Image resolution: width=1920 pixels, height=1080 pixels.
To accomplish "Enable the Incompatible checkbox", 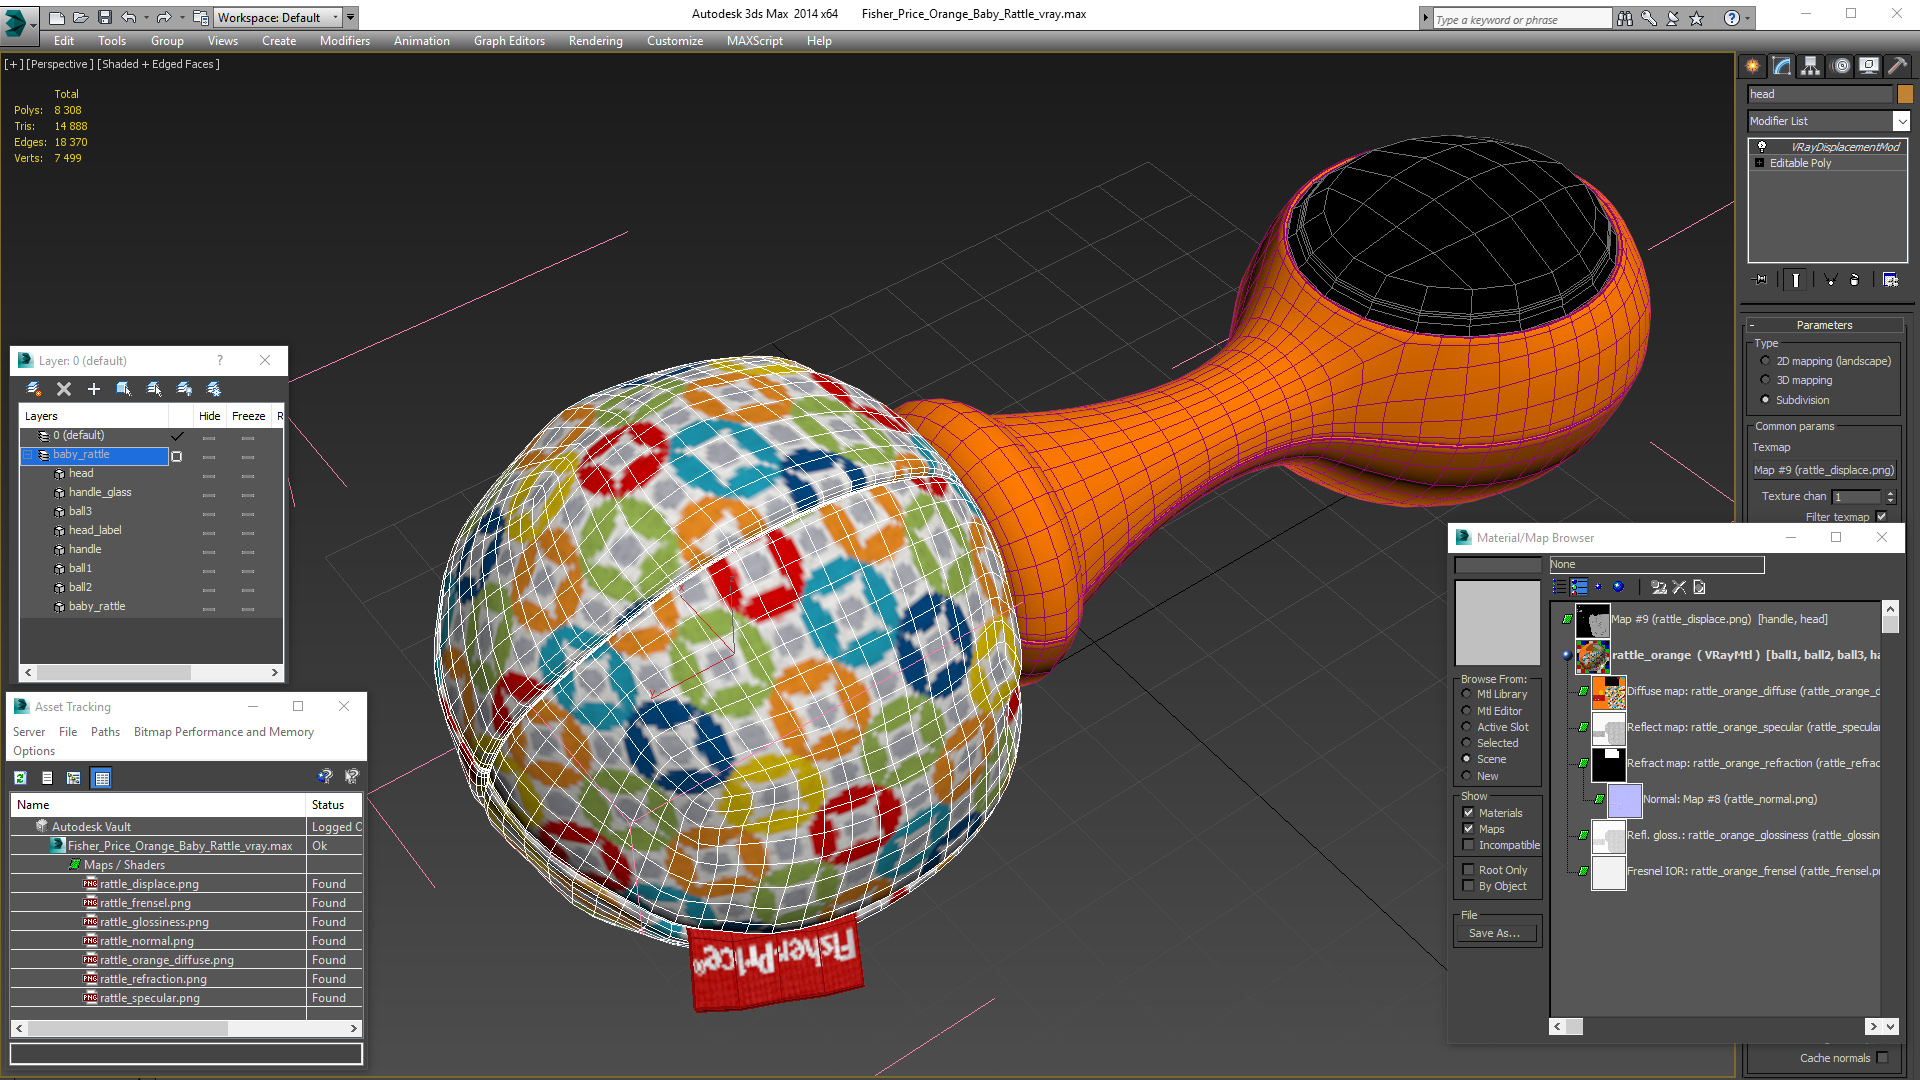I will 1469,845.
